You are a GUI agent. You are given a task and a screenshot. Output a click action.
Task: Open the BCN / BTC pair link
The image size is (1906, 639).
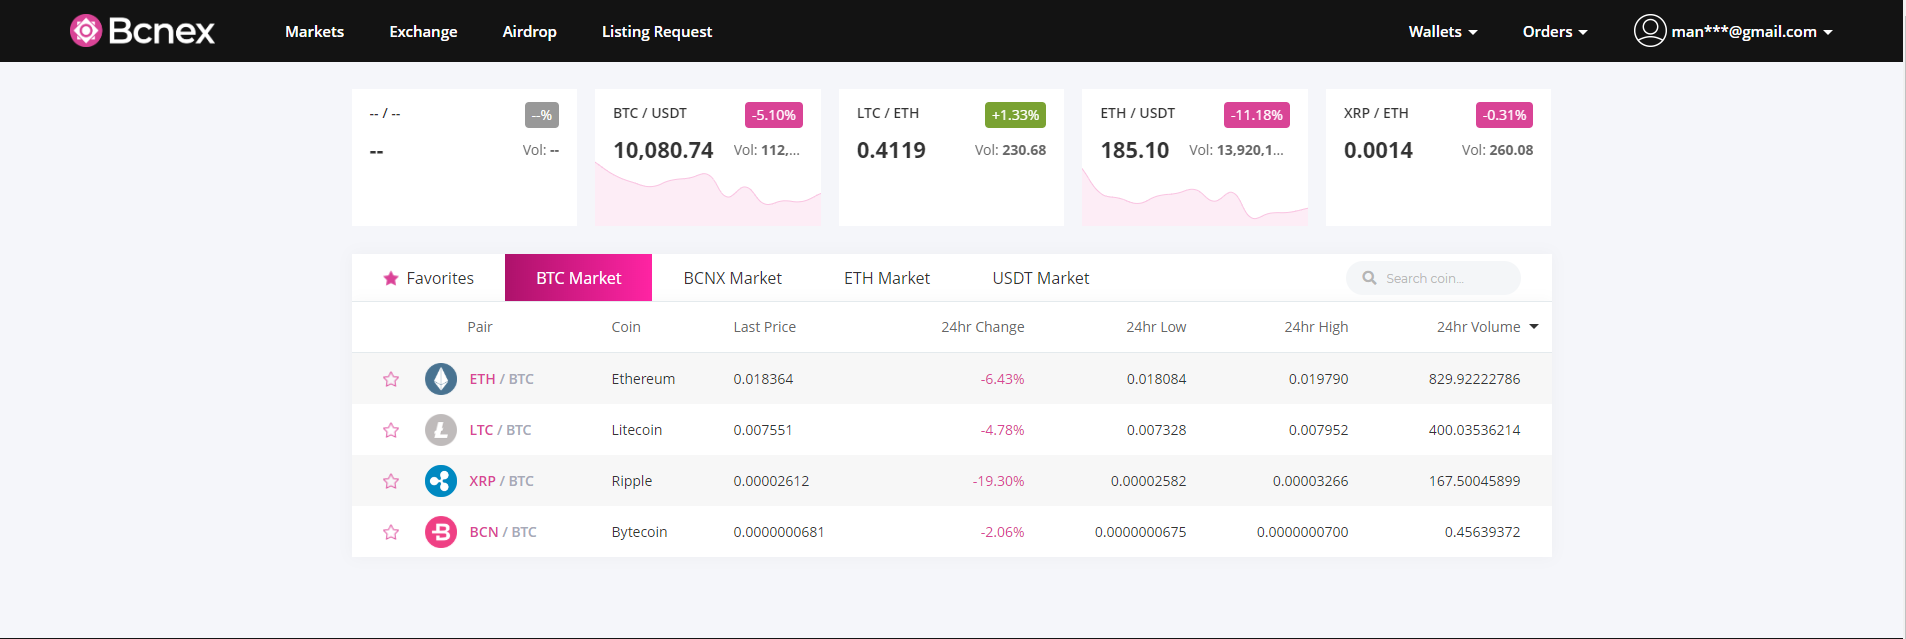[x=503, y=532]
